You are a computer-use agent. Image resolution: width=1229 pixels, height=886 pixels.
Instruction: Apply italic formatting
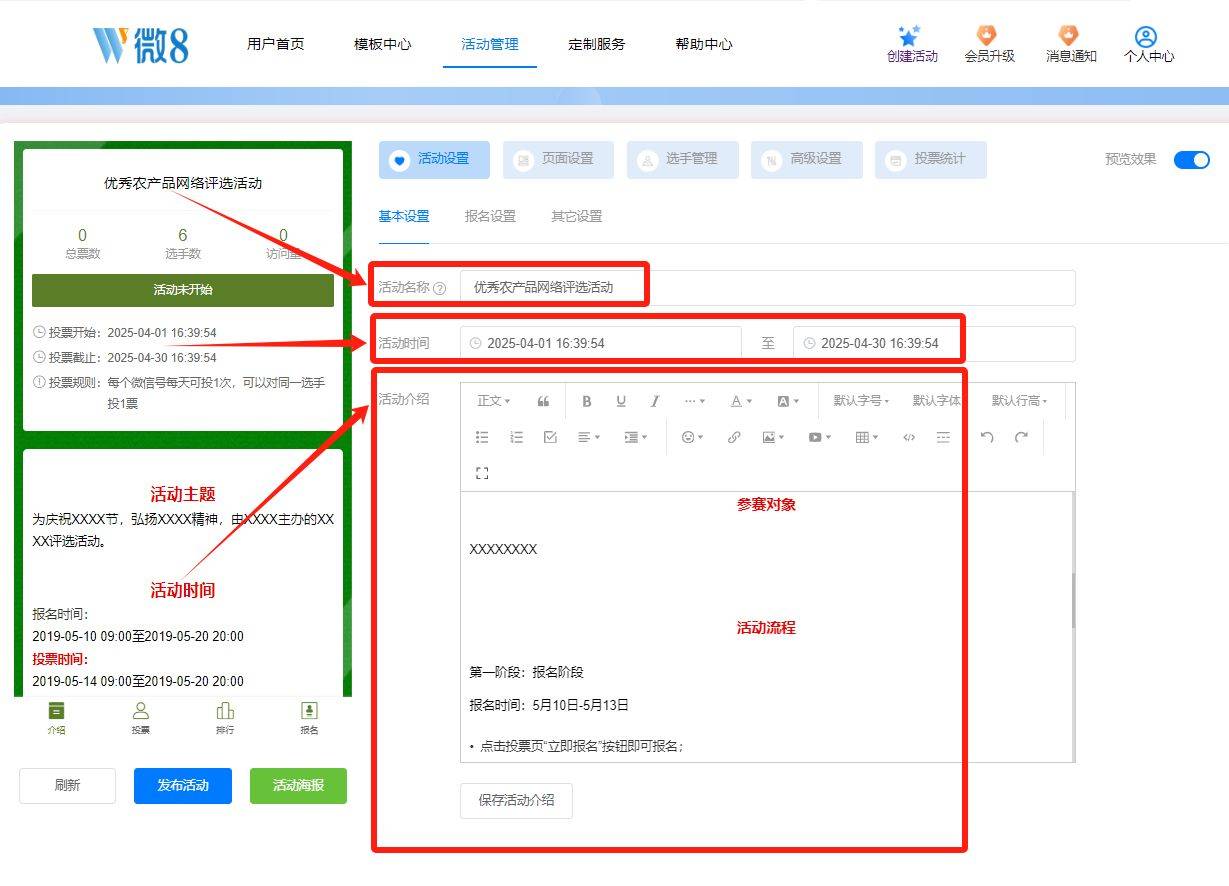(x=654, y=401)
